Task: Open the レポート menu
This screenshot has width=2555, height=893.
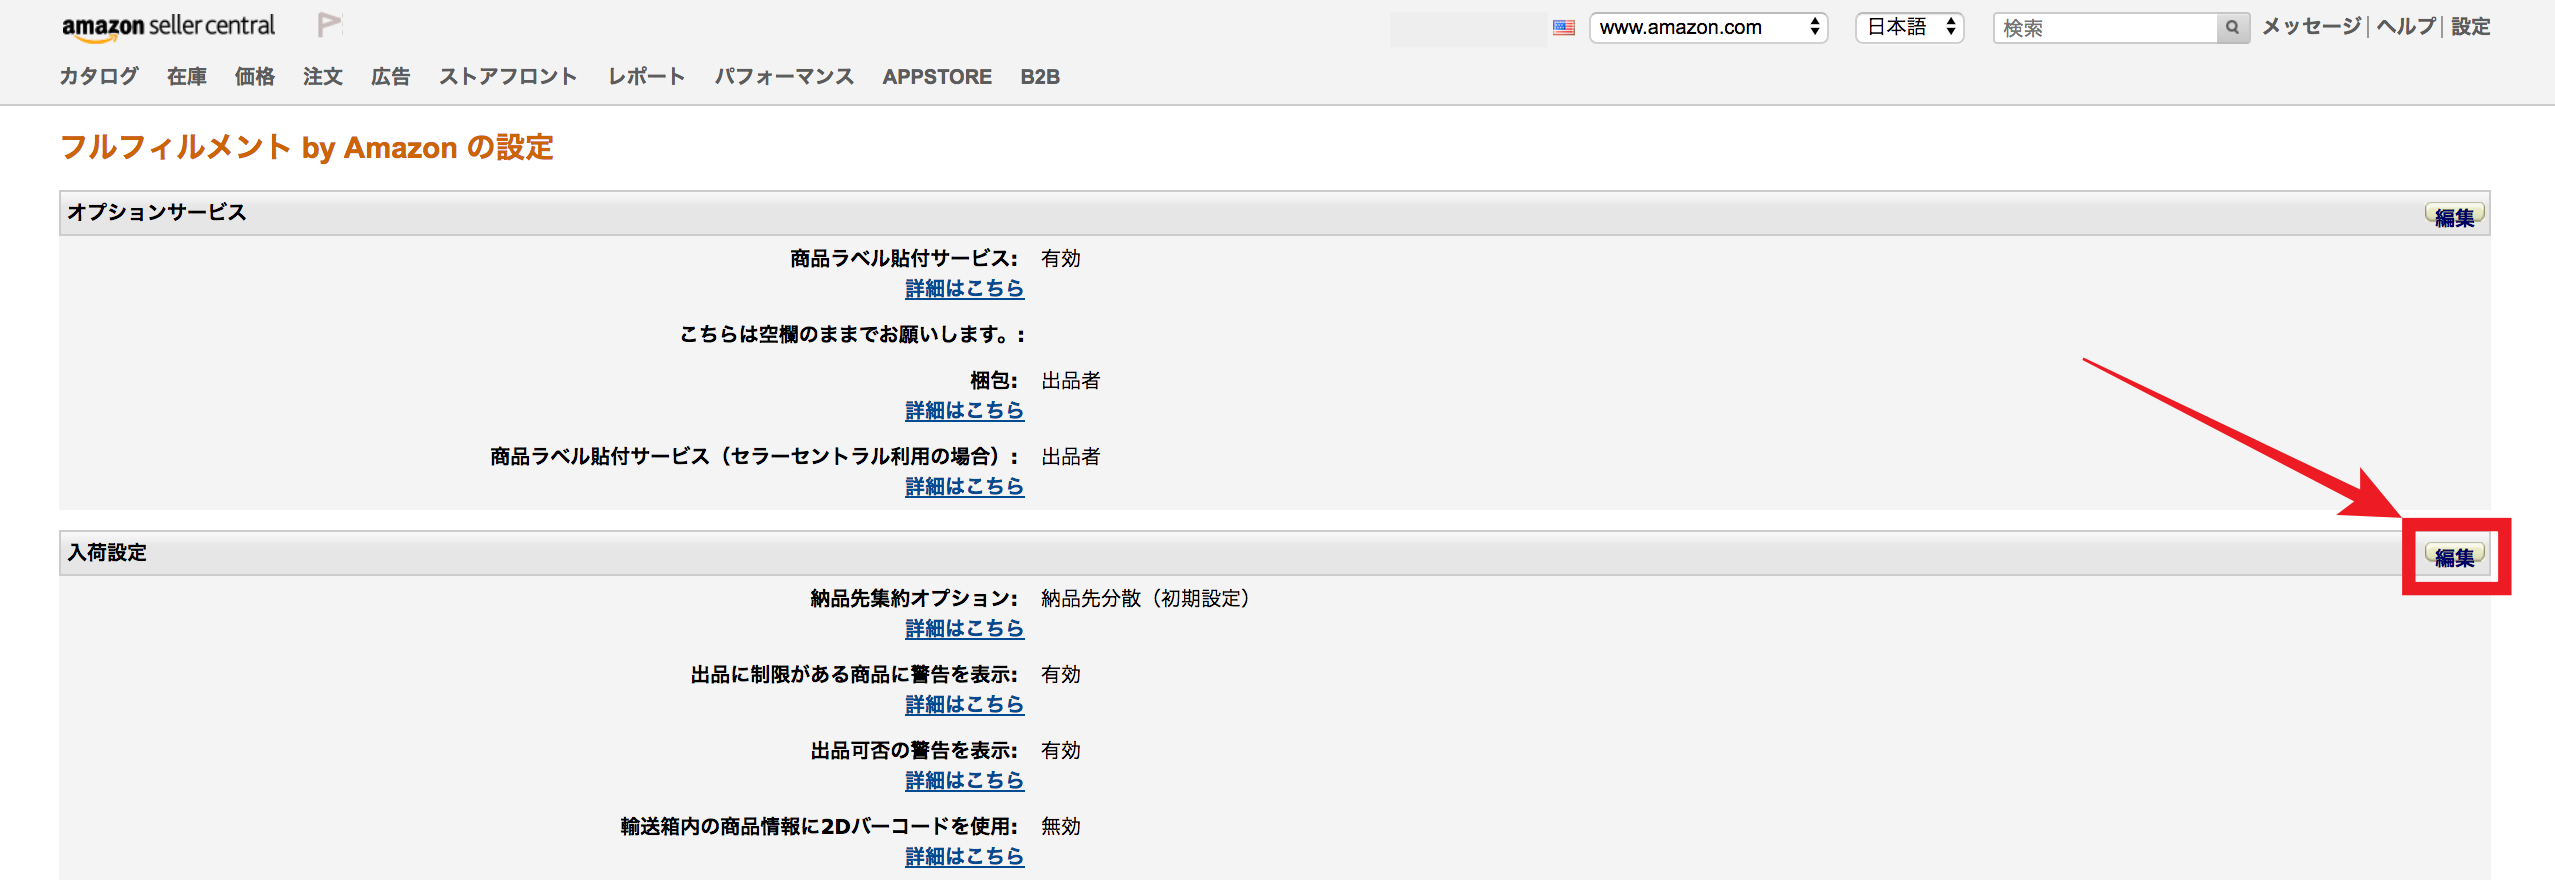Action: (x=646, y=77)
